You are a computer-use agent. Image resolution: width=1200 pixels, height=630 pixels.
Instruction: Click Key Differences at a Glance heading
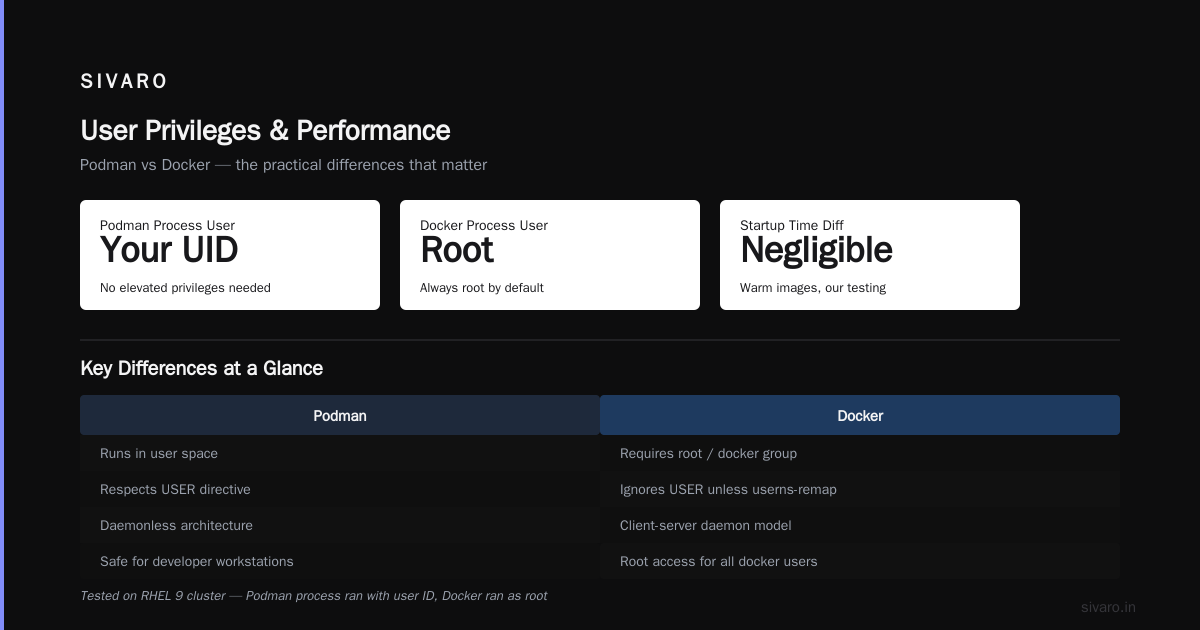pos(201,368)
